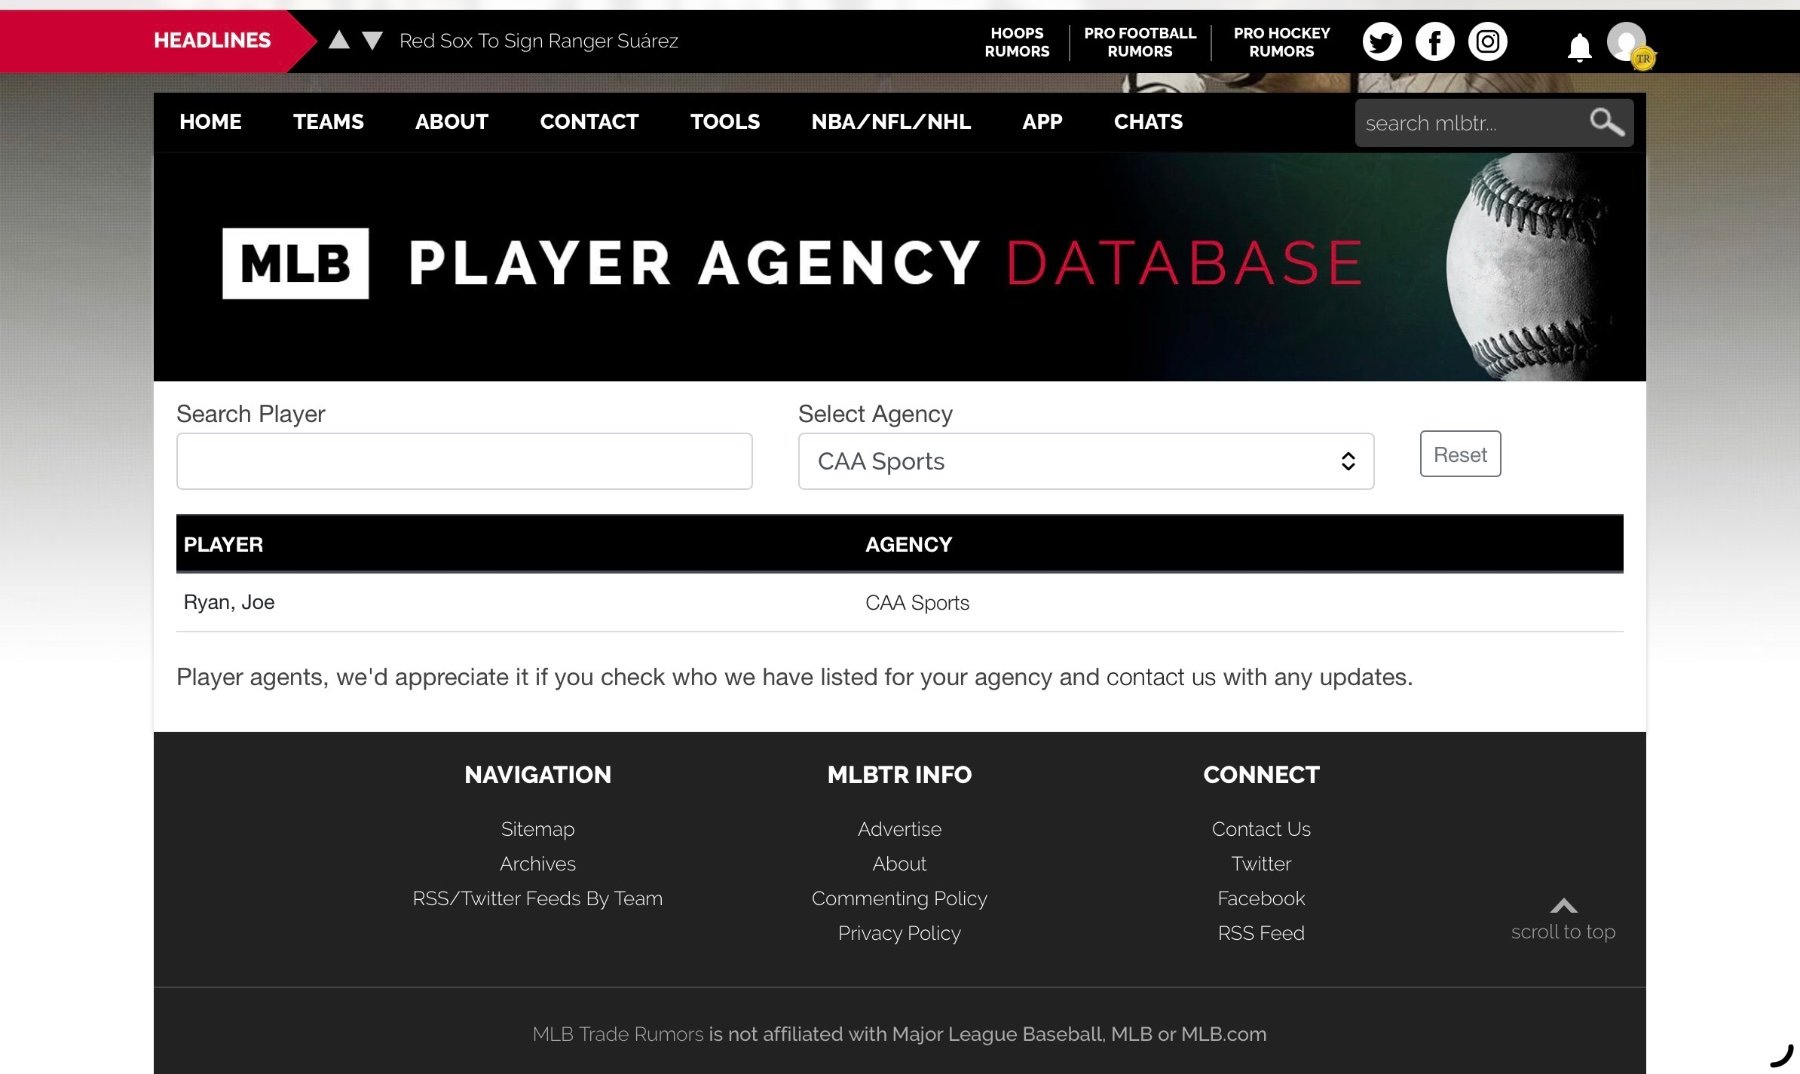Click the user profile avatar

[x=1627, y=43]
